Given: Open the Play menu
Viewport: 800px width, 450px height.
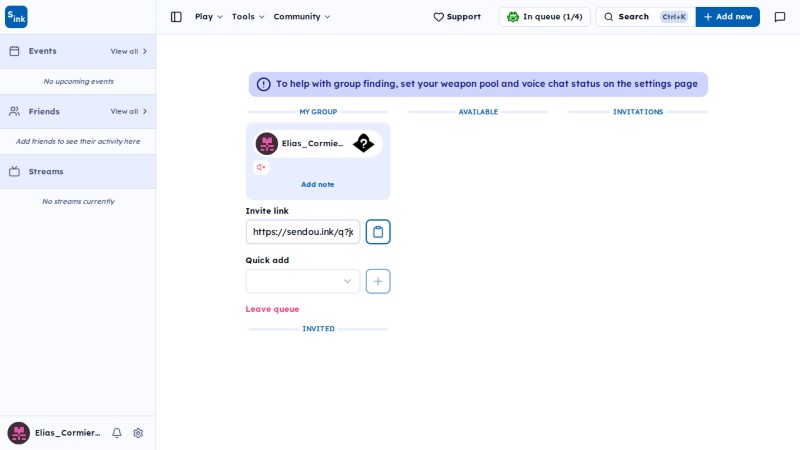Looking at the screenshot, I should coord(209,17).
